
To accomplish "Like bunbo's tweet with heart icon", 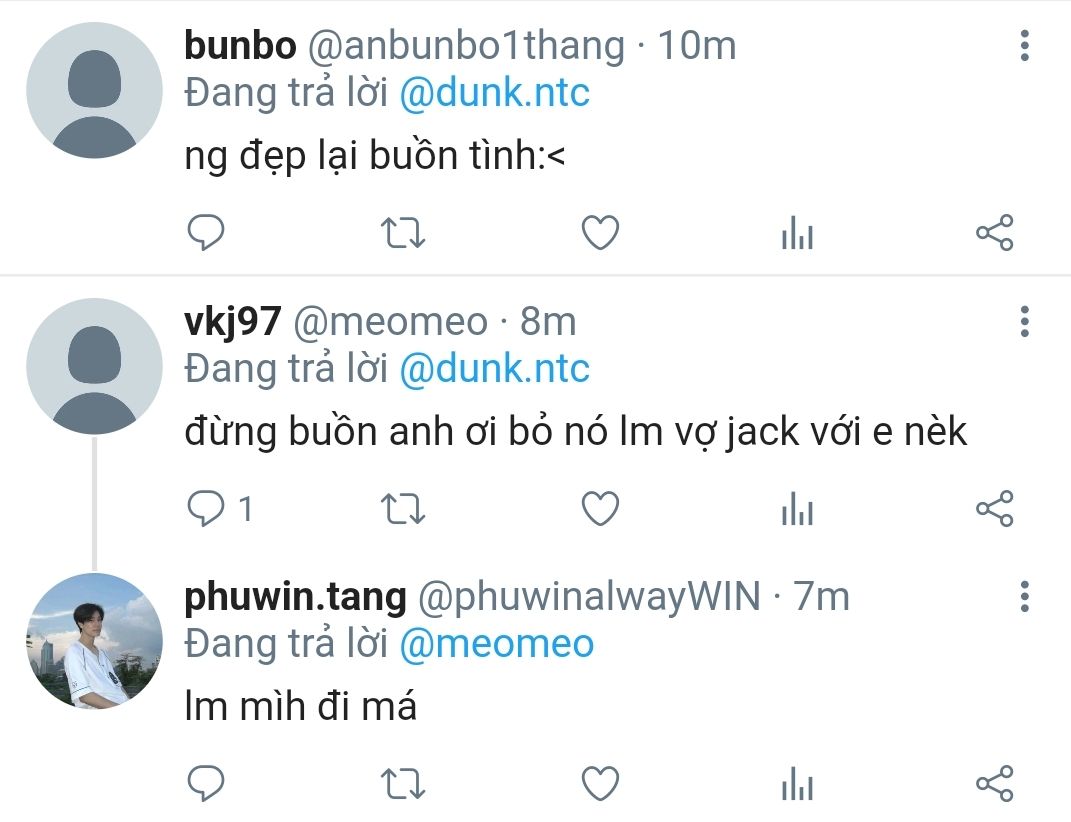I will (600, 232).
